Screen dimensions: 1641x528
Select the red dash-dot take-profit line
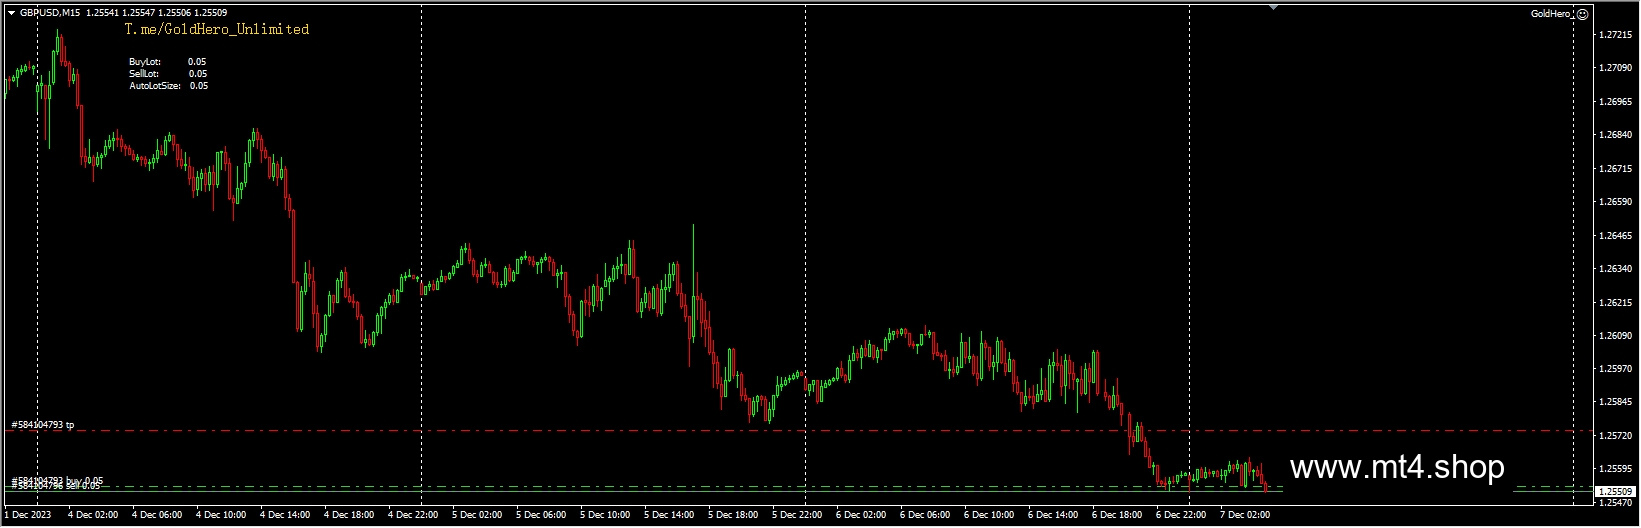click(800, 431)
